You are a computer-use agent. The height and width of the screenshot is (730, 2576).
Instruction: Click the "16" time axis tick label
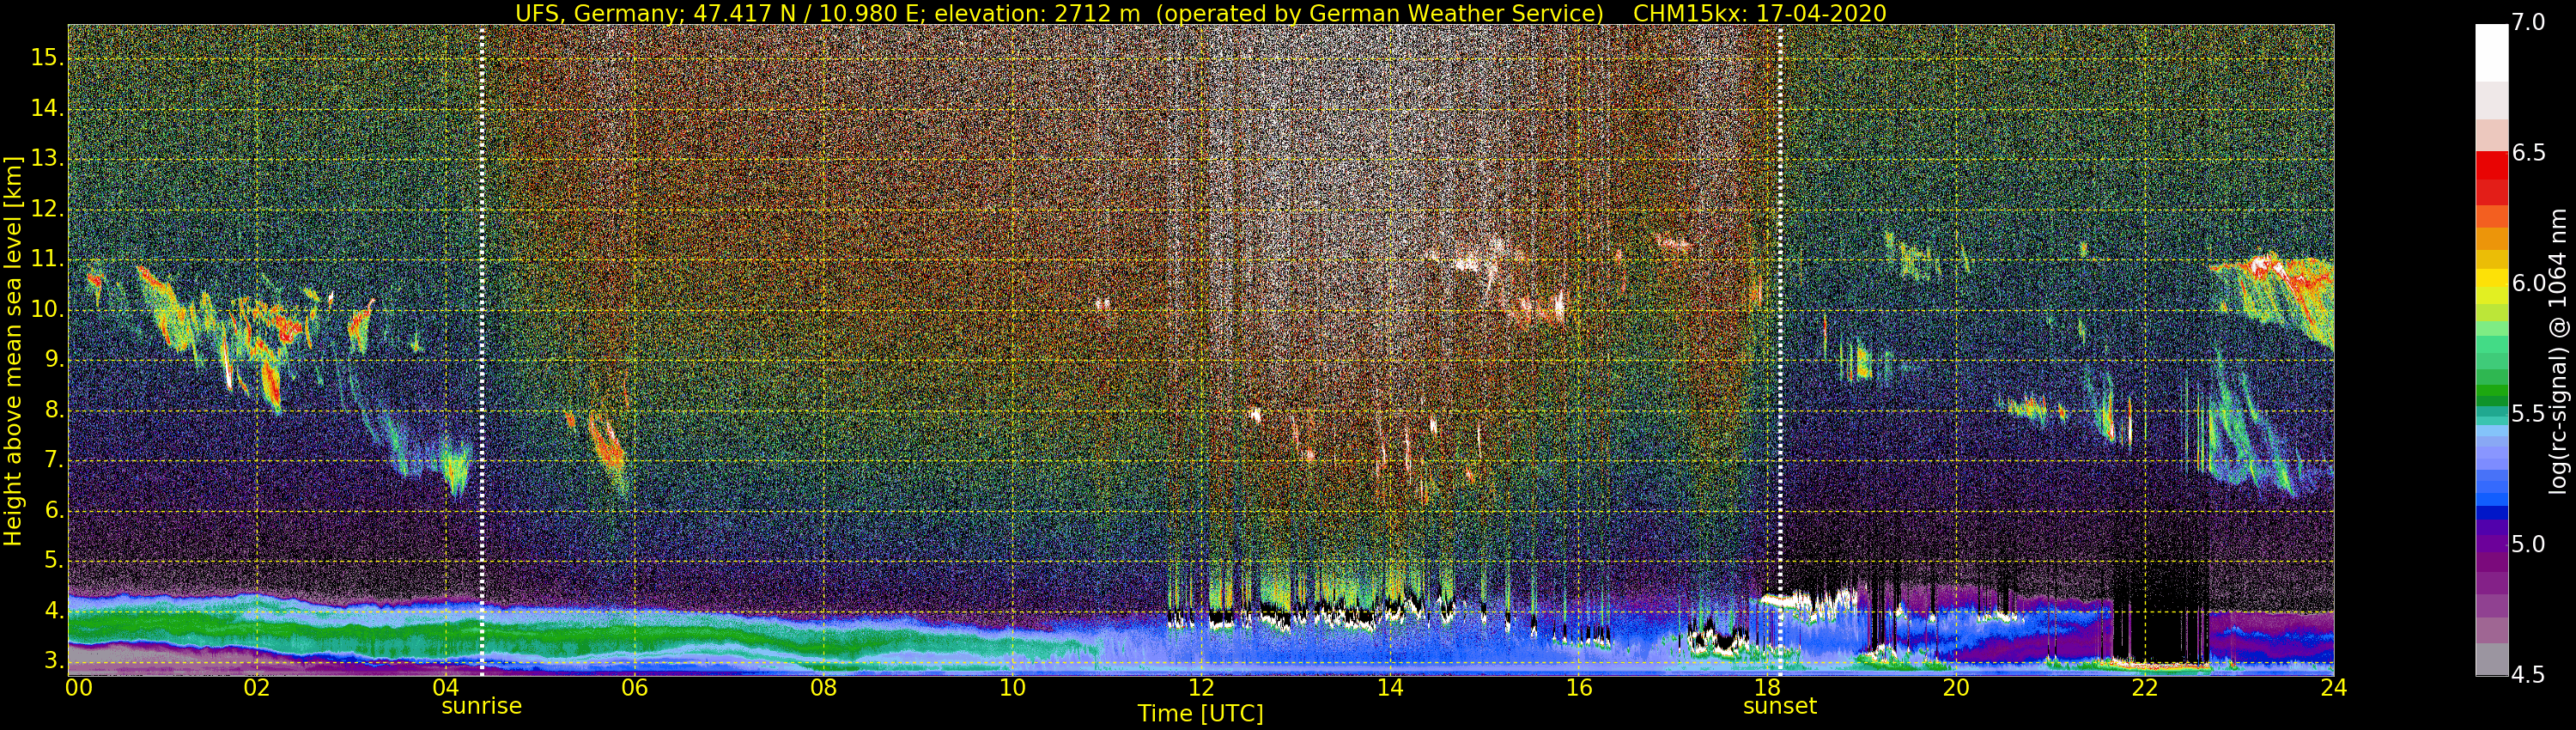[x=1579, y=688]
